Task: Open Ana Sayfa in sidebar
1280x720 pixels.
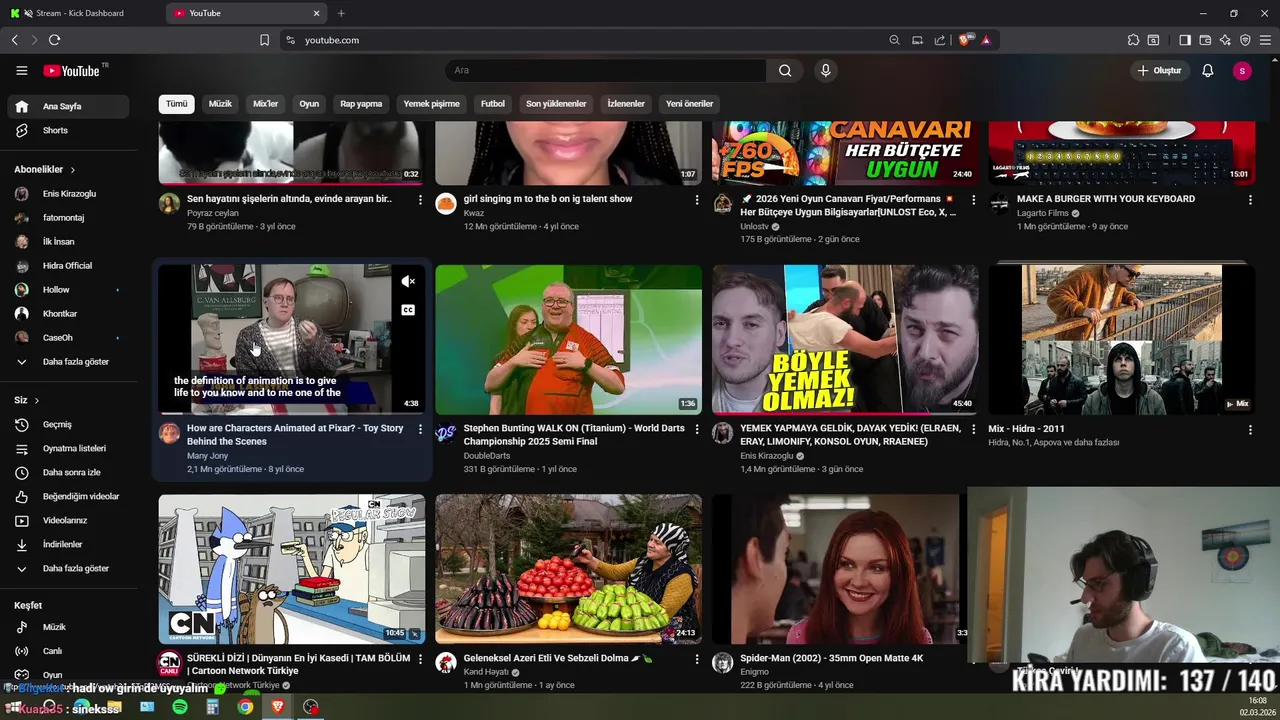Action: (x=68, y=106)
